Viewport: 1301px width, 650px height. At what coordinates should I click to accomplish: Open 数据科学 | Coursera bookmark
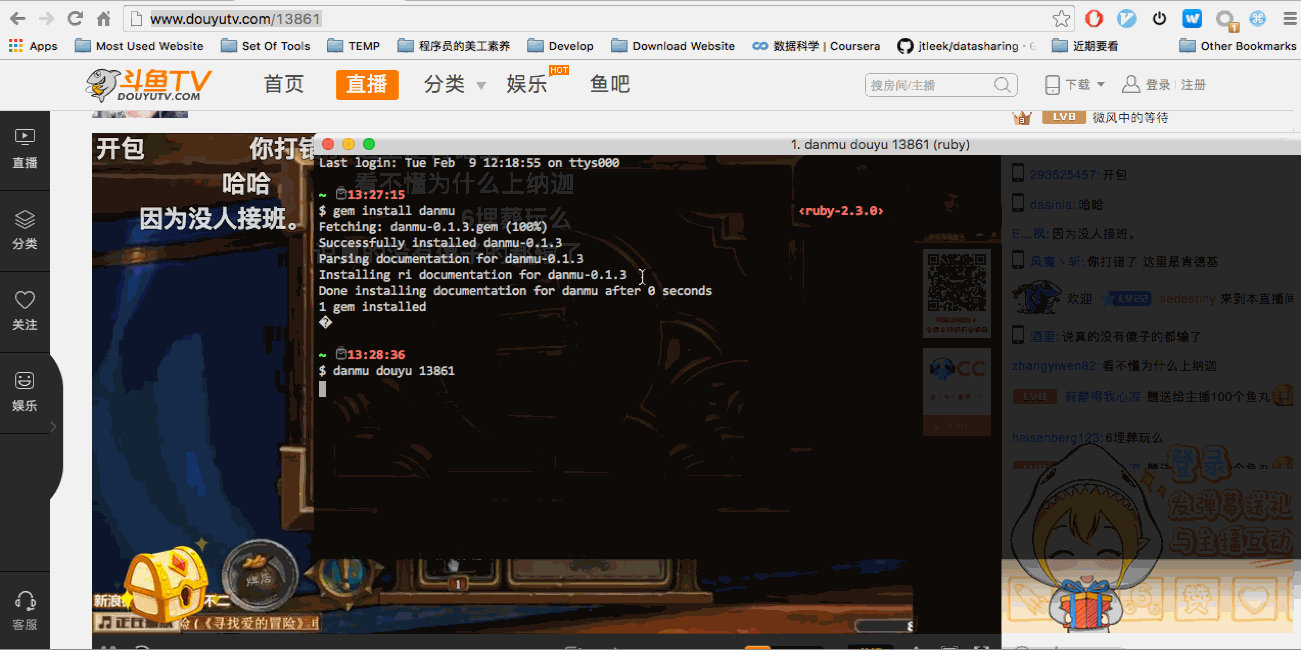pos(817,46)
